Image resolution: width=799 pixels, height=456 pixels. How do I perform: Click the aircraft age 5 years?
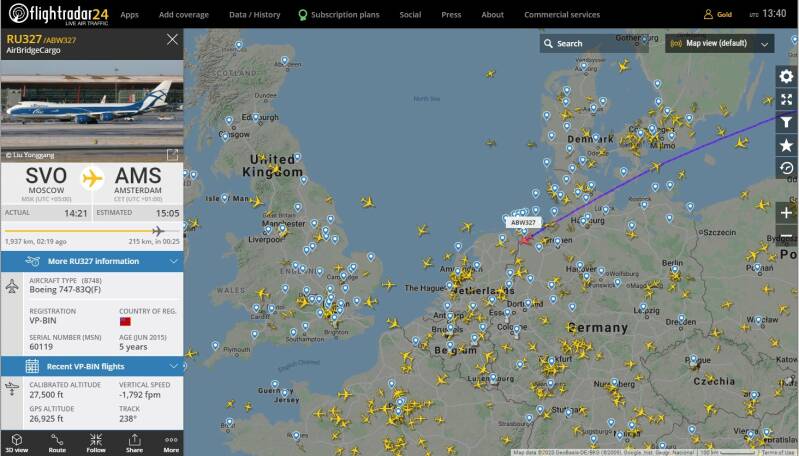tap(133, 346)
